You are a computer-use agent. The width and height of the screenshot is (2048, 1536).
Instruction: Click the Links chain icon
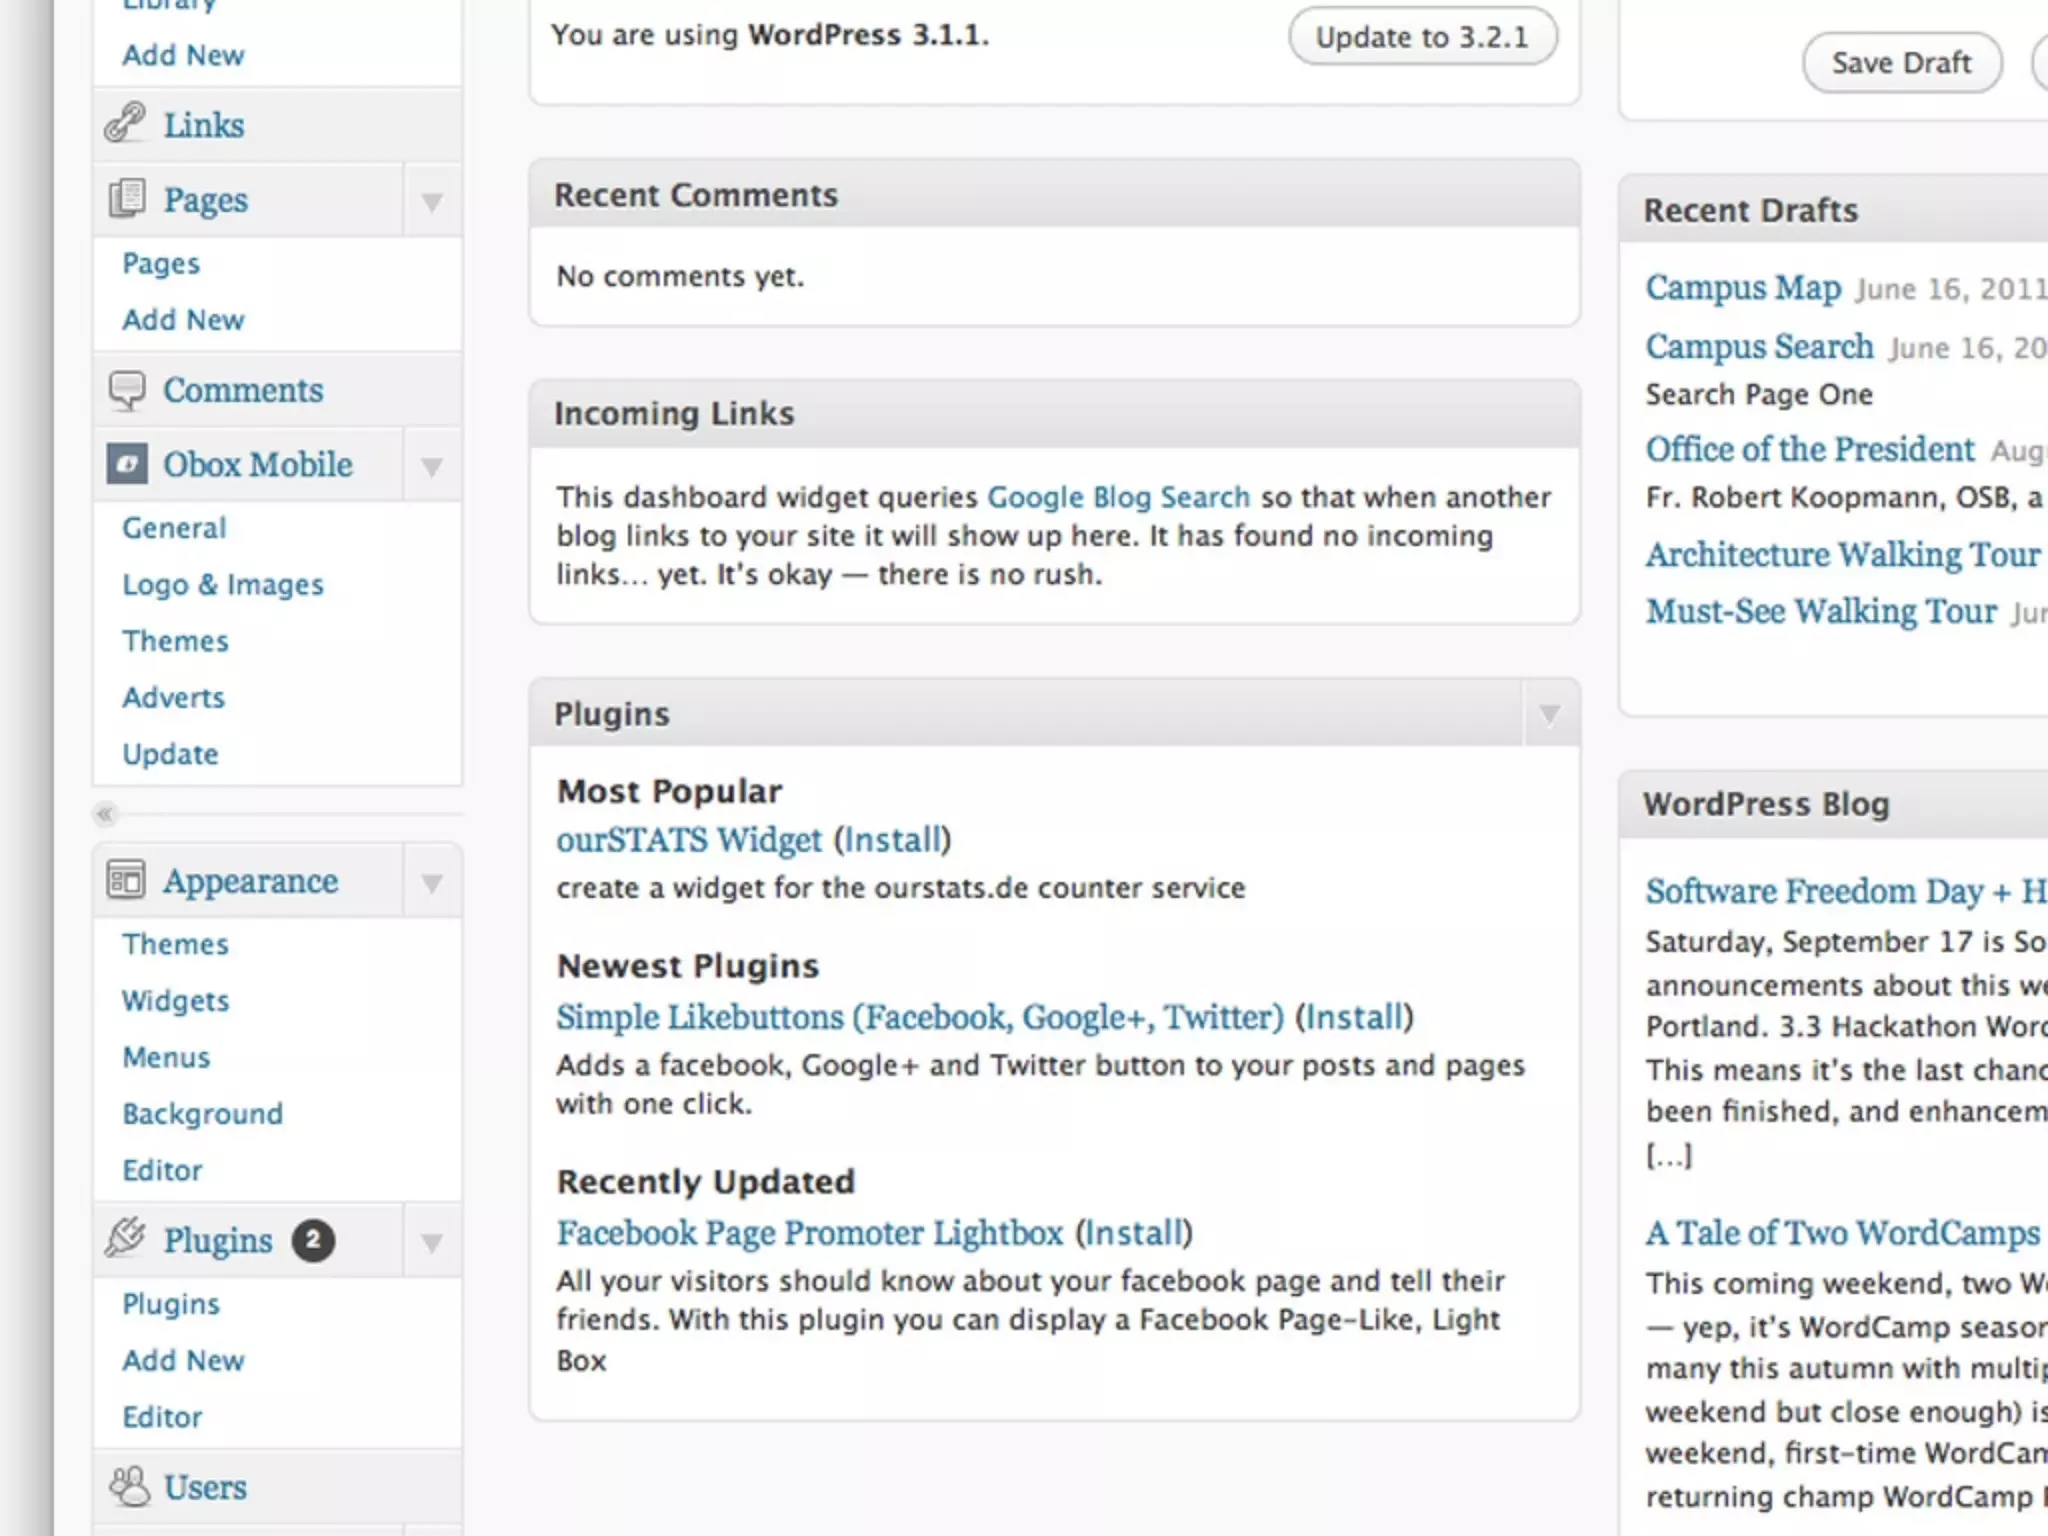(126, 123)
